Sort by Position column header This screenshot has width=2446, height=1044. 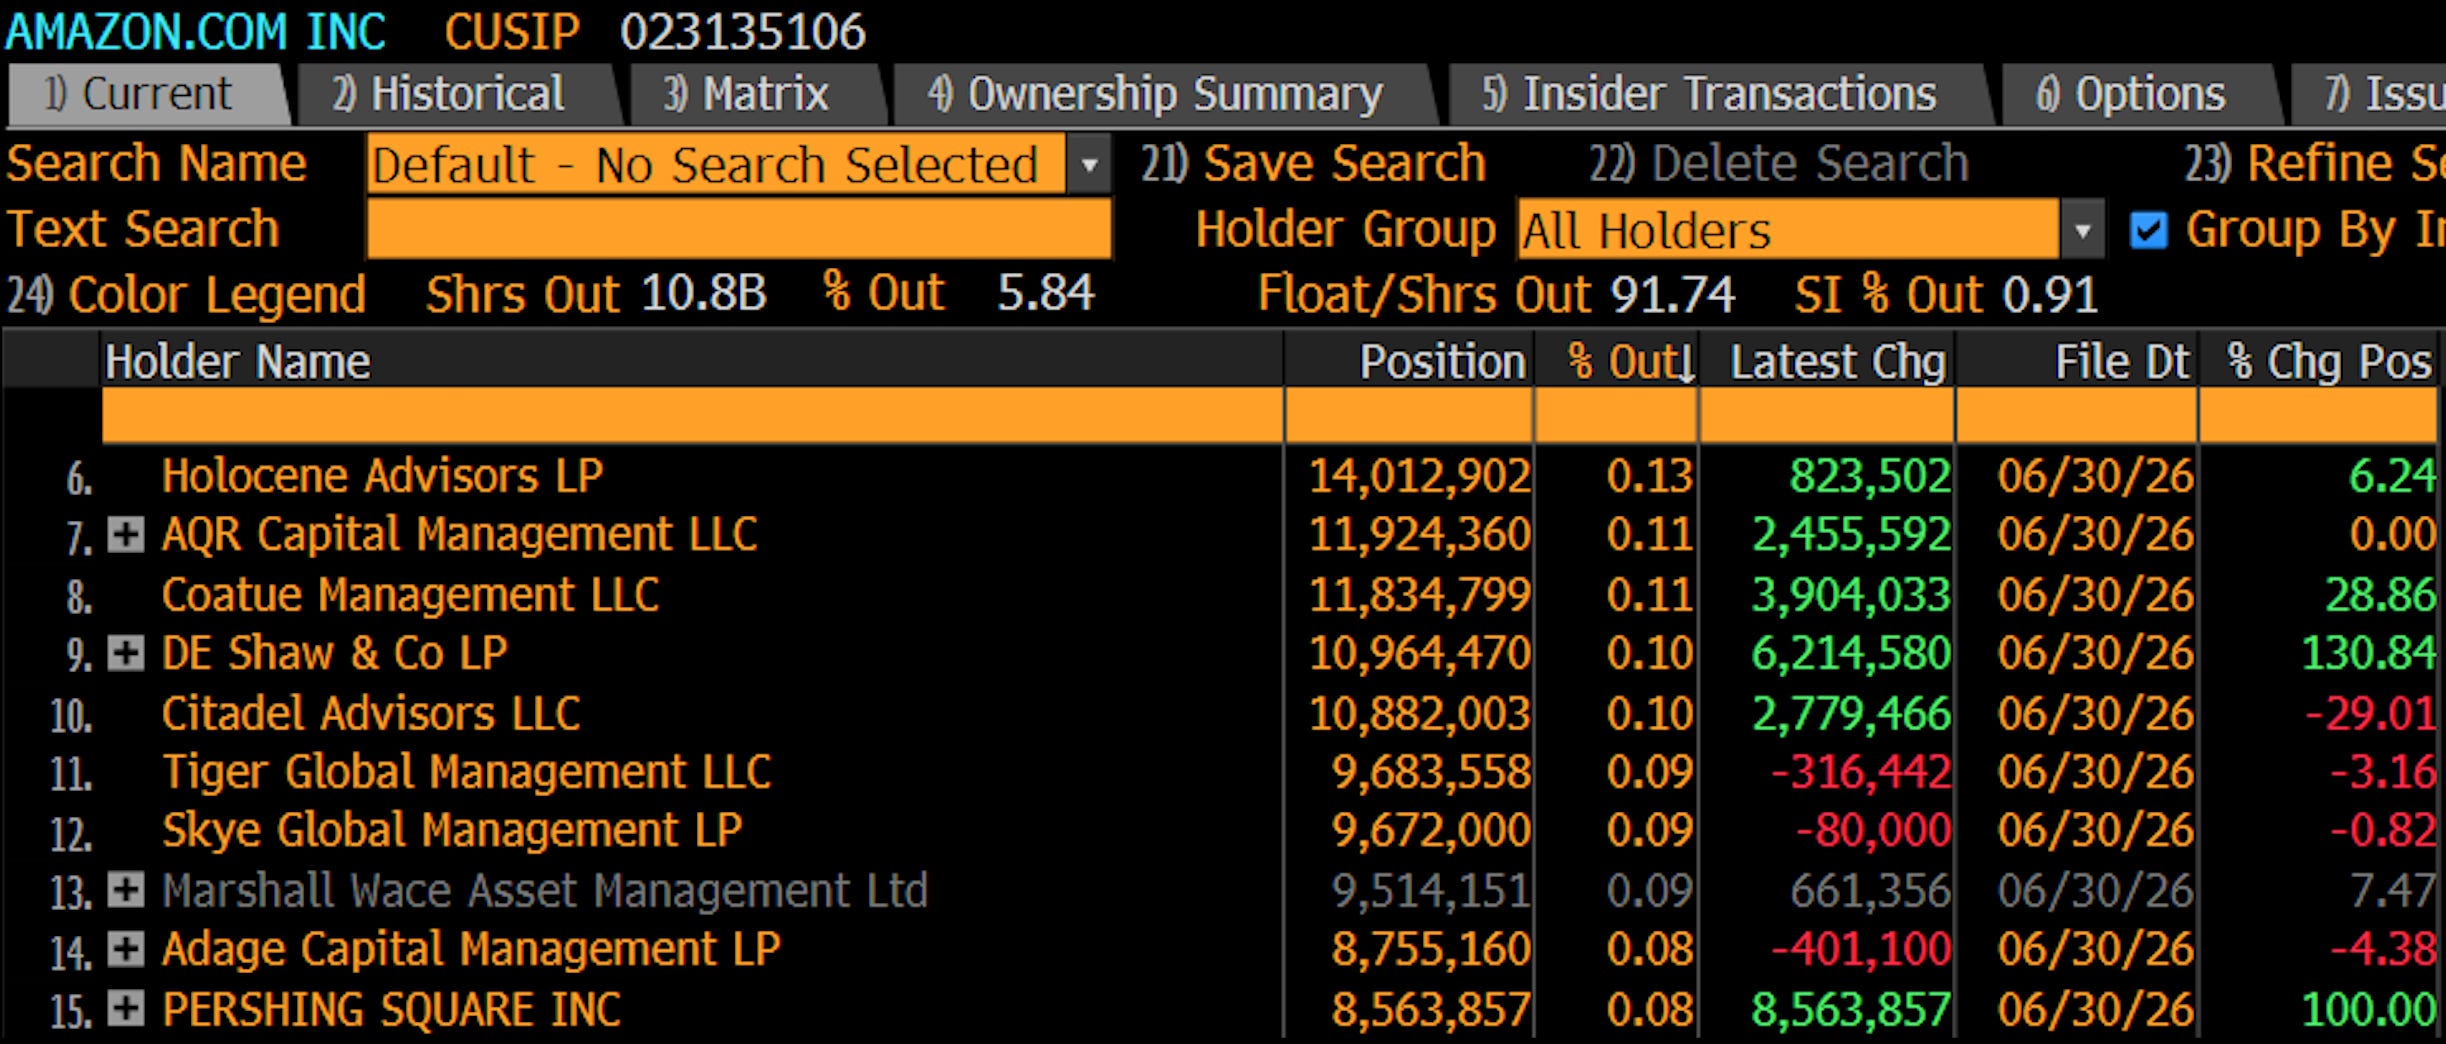click(x=1409, y=361)
